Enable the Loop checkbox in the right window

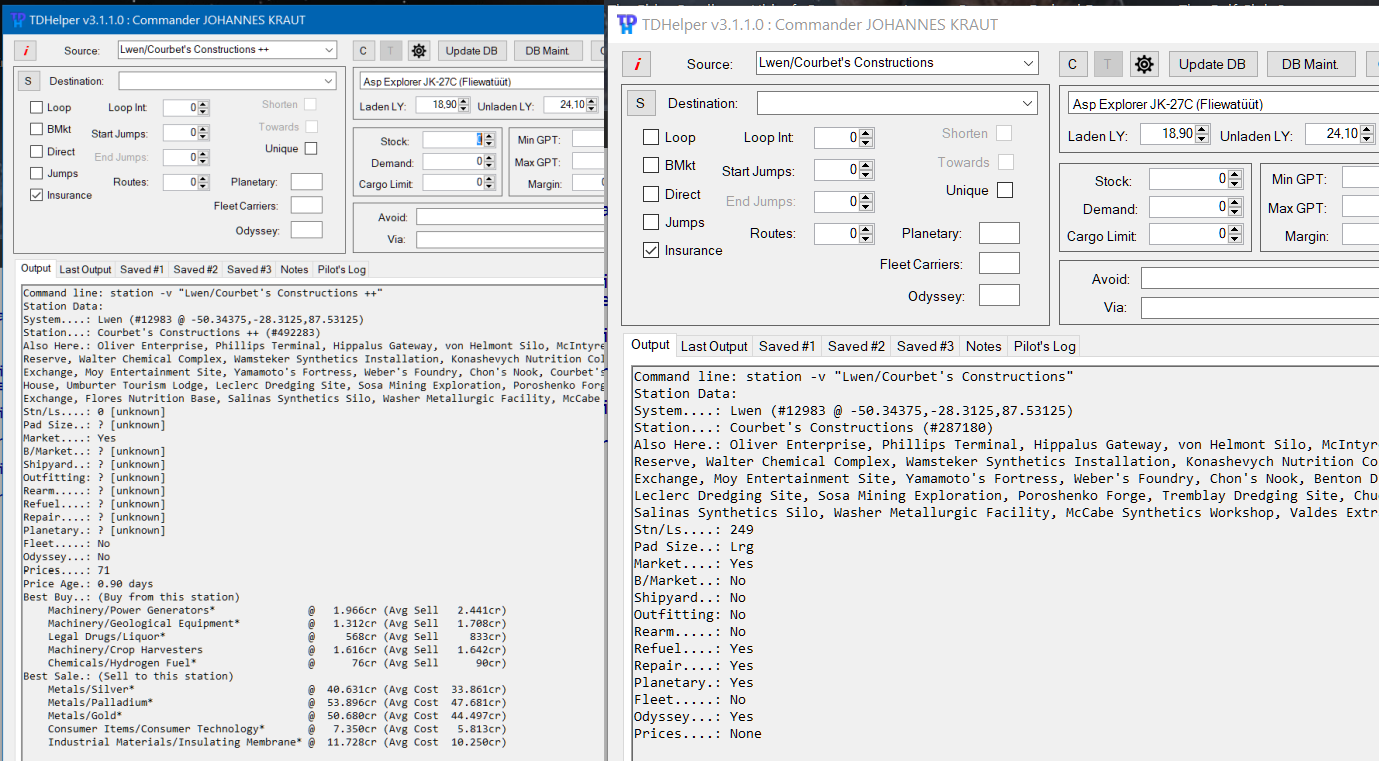651,138
